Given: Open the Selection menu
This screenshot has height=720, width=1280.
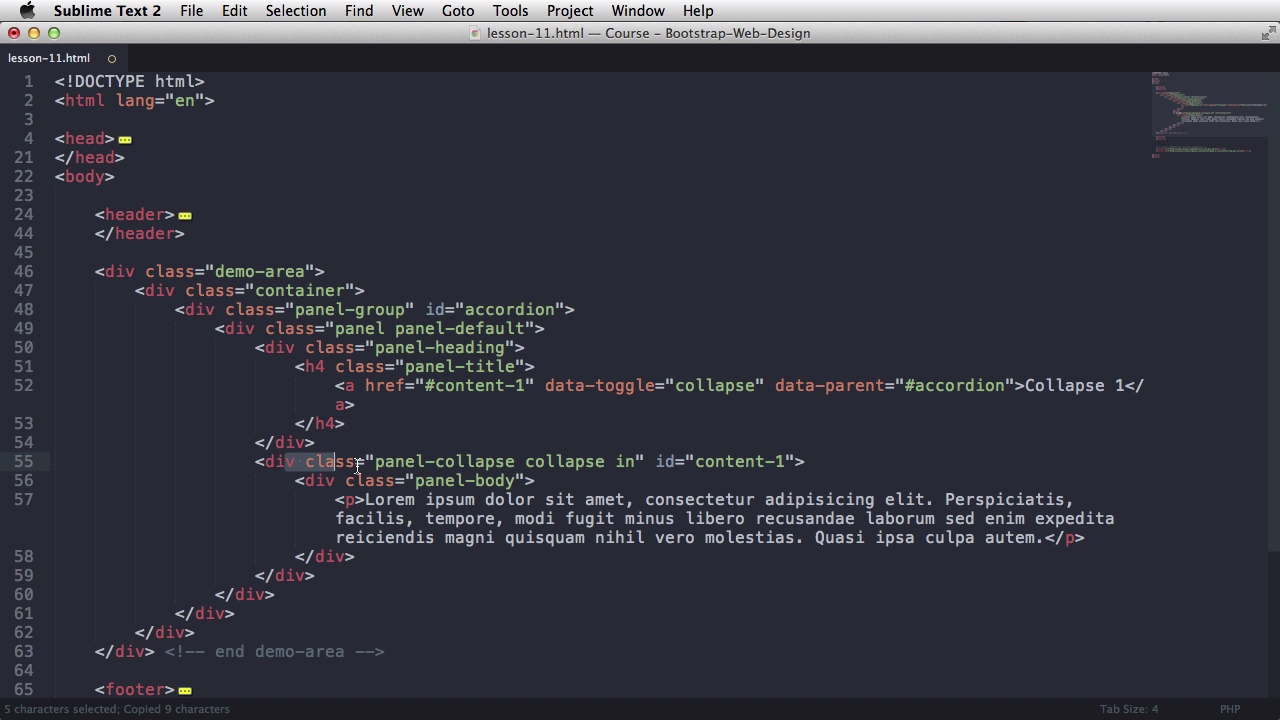Looking at the screenshot, I should pyautogui.click(x=295, y=11).
